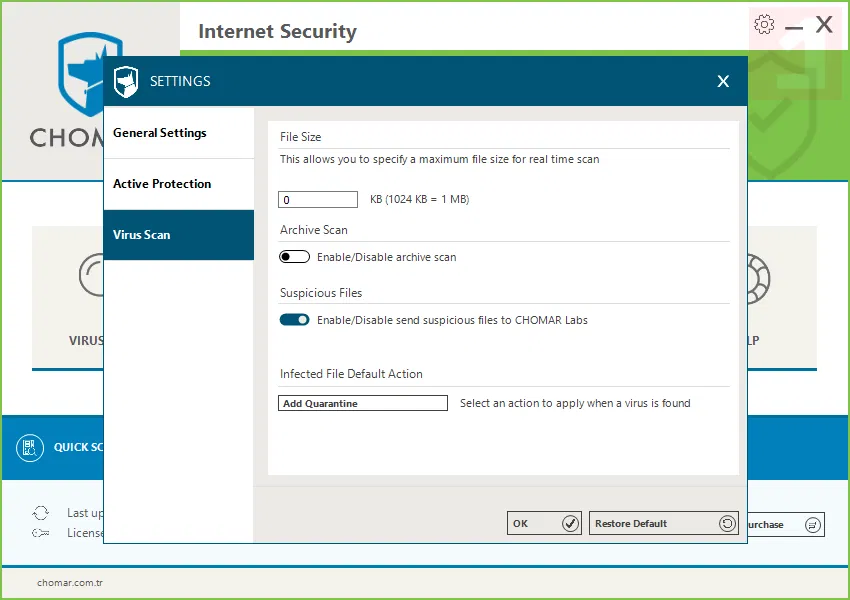This screenshot has height=600, width=850.
Task: Open settings via the gear icon
Action: click(x=765, y=25)
